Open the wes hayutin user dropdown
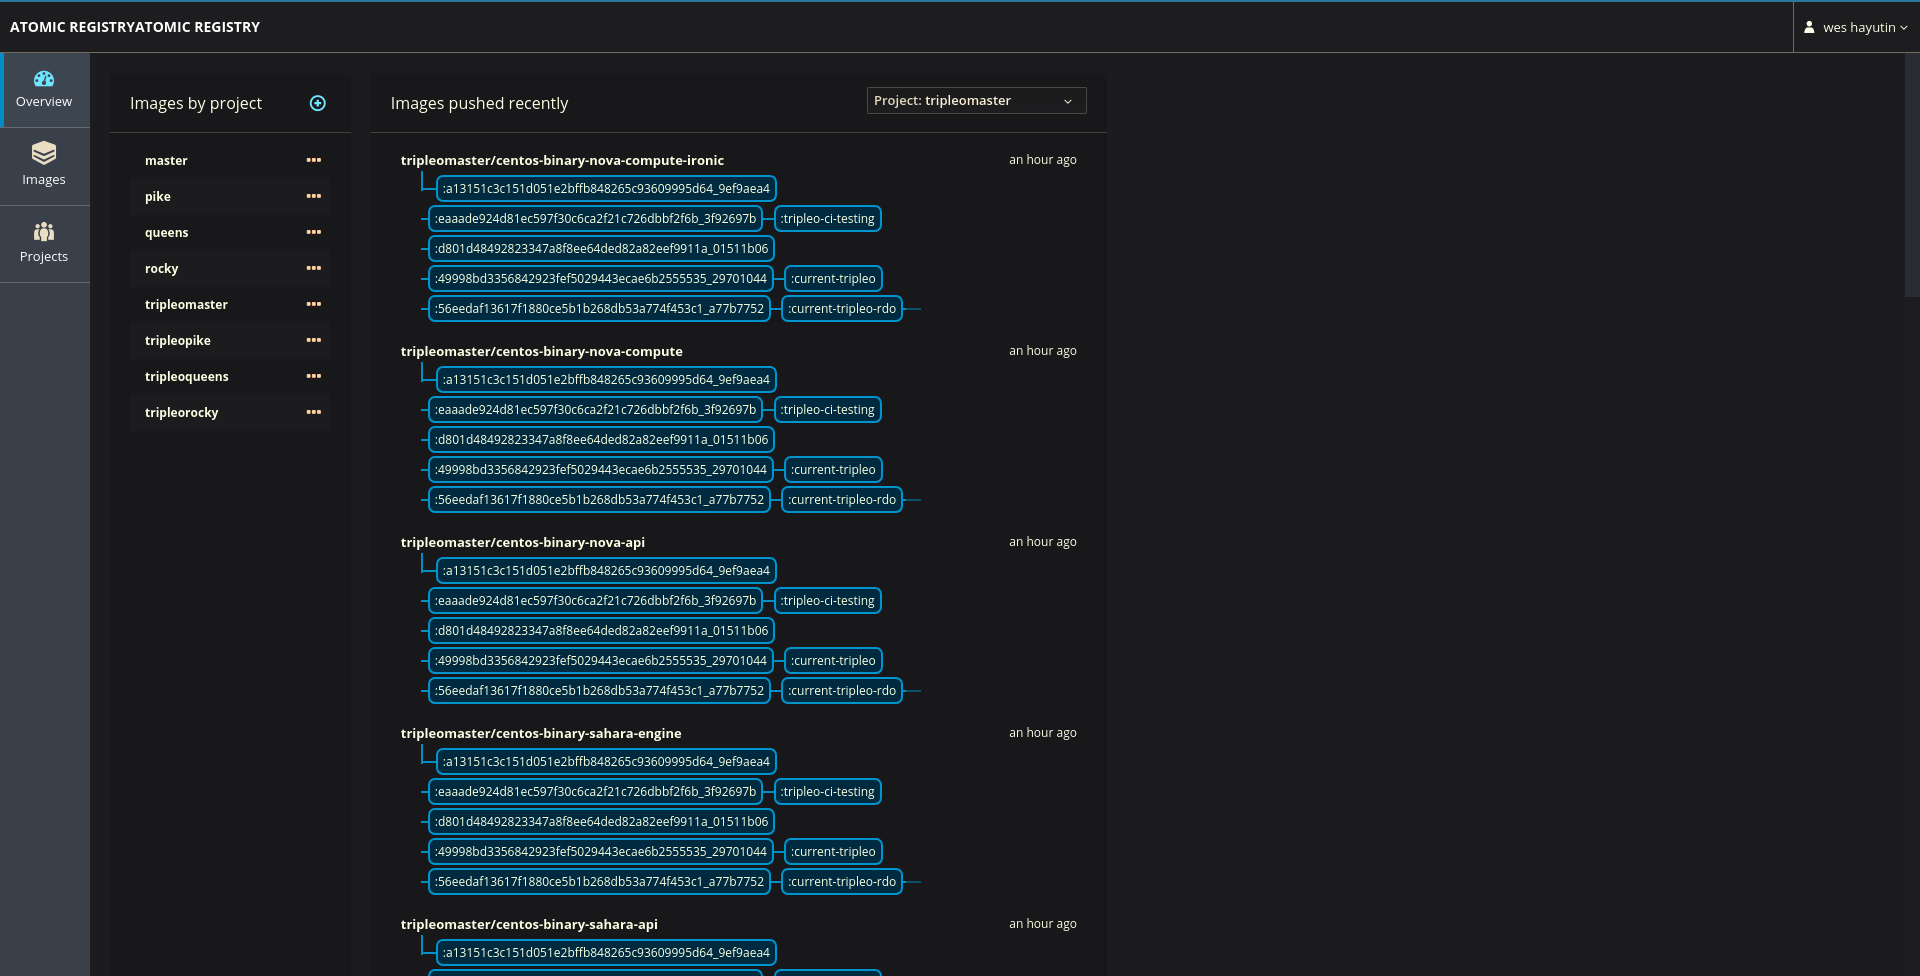The width and height of the screenshot is (1920, 976). 1856,28
